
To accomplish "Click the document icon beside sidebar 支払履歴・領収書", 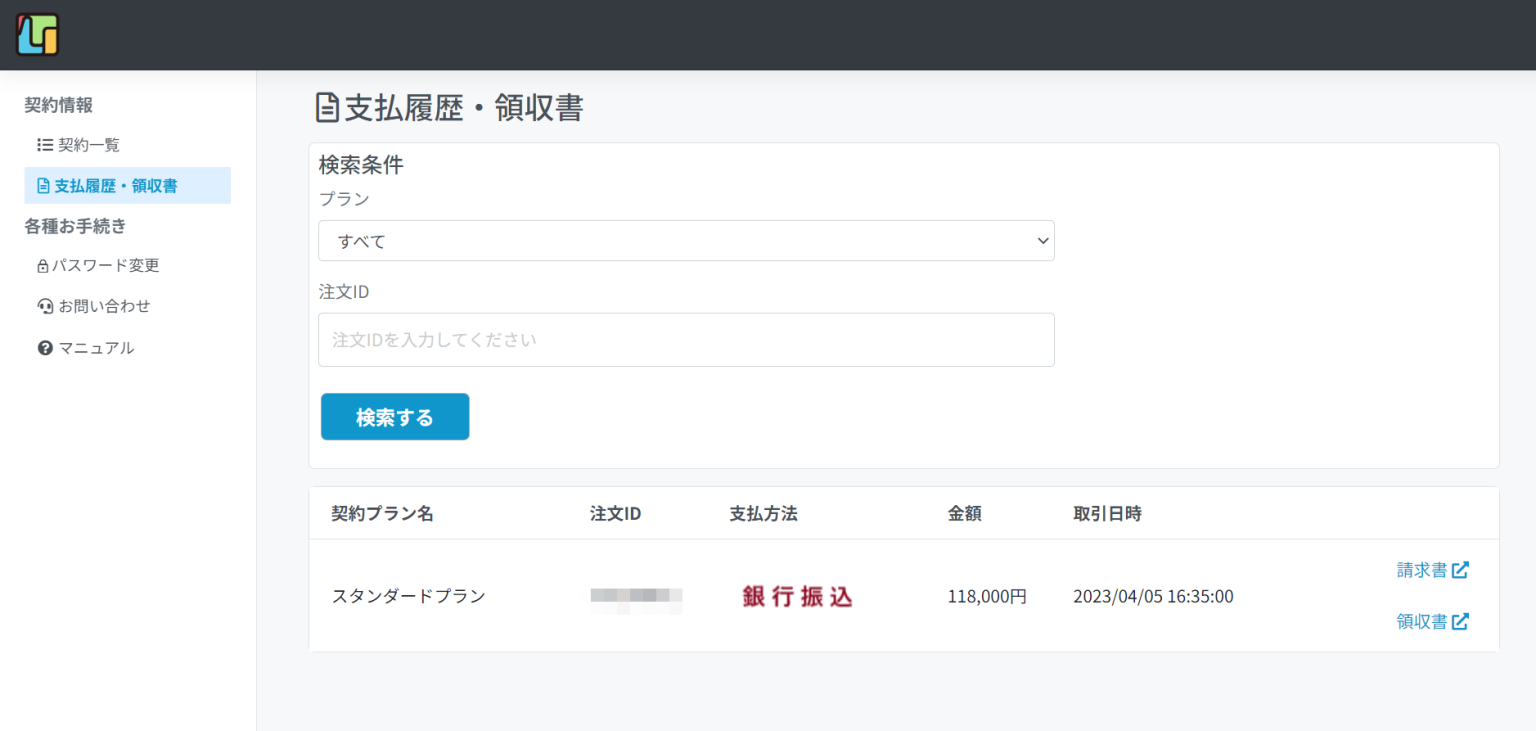I will point(43,186).
